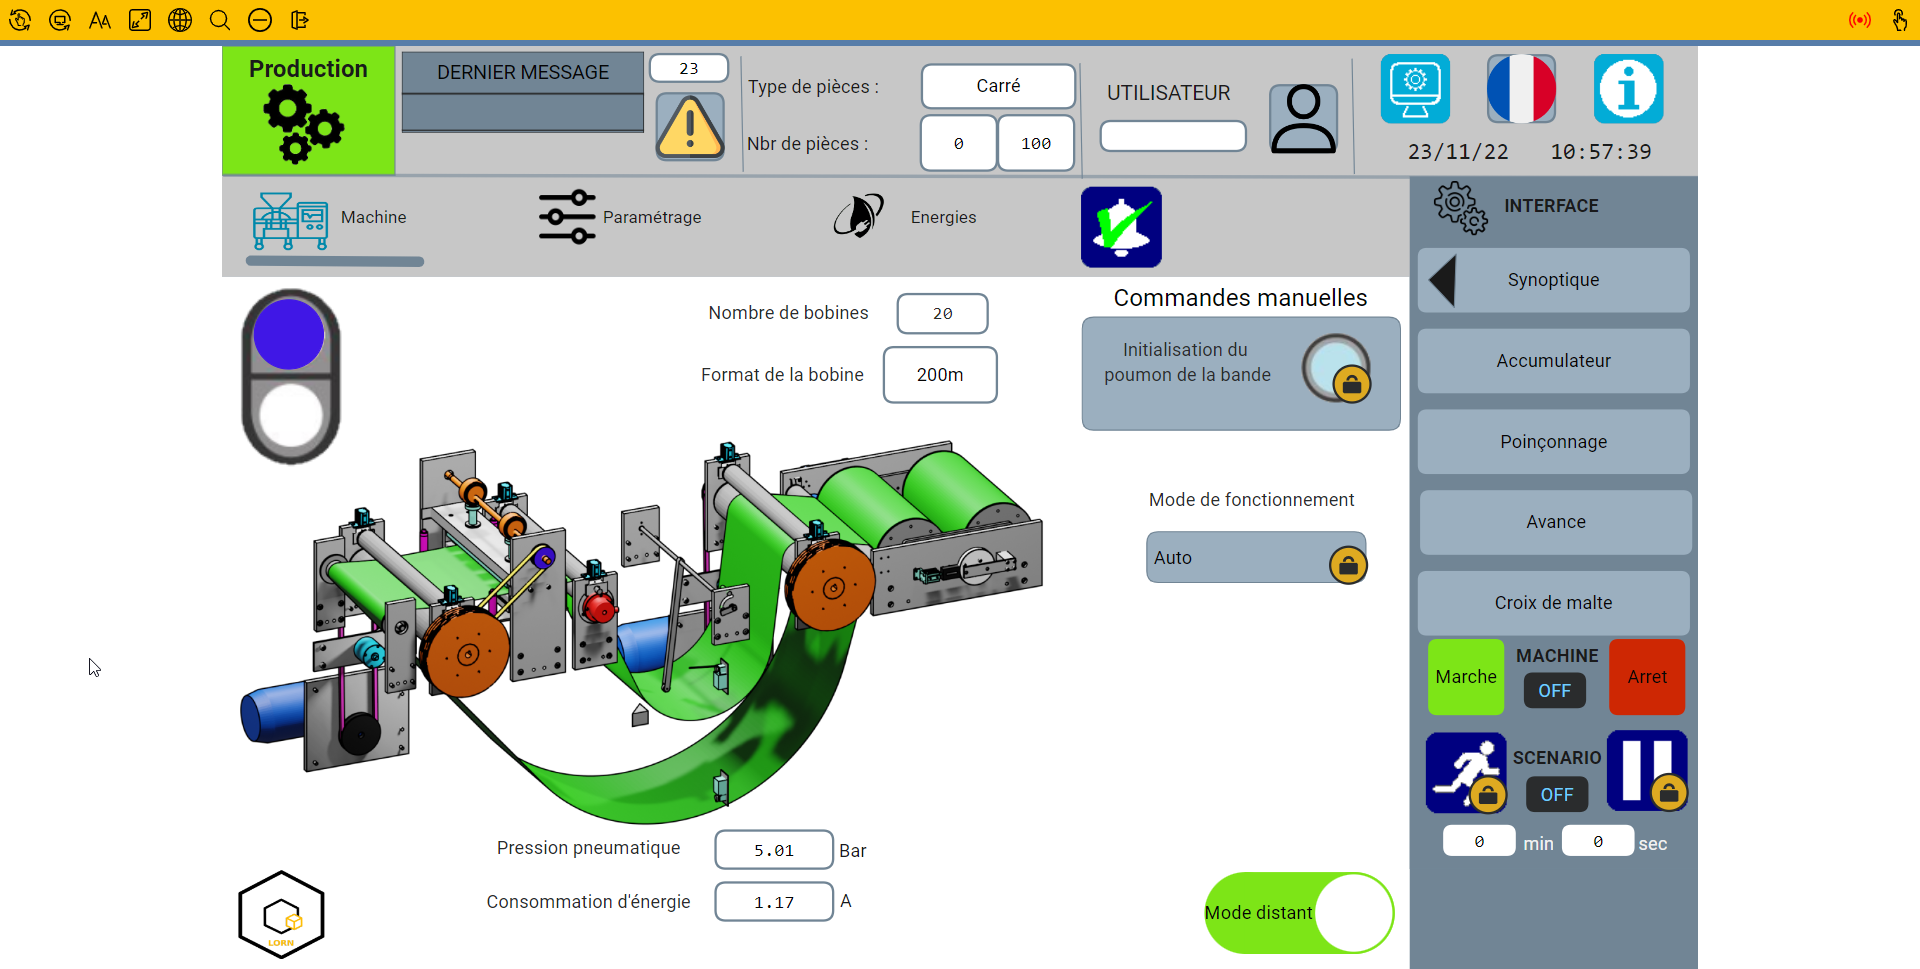1920x969 pixels.
Task: Collapse the Synoptique panel with the arrow
Action: click(x=1442, y=280)
